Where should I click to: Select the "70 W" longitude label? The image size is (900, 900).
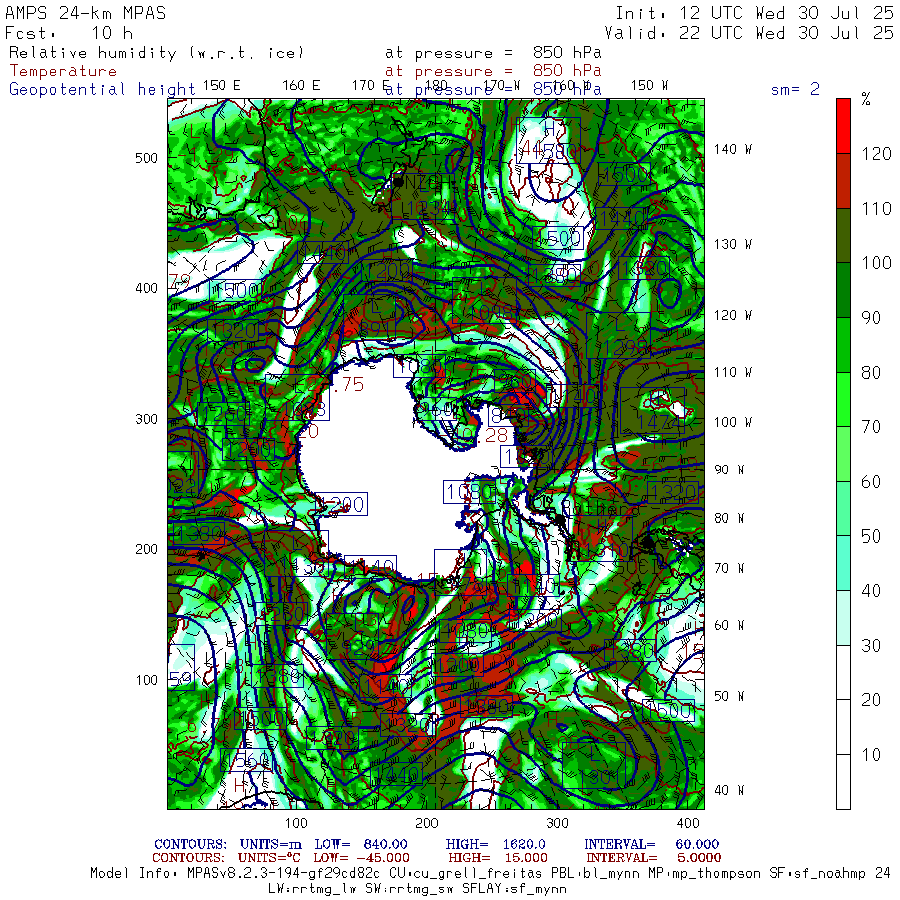729,568
